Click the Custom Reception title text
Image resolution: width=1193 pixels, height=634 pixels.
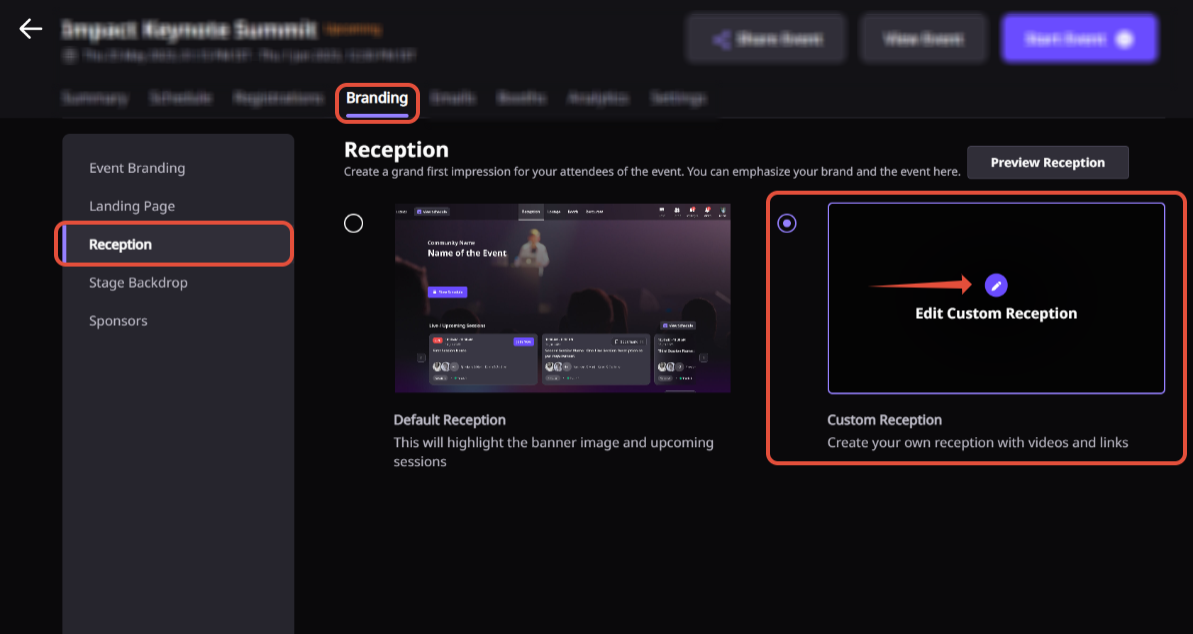pyautogui.click(x=884, y=420)
